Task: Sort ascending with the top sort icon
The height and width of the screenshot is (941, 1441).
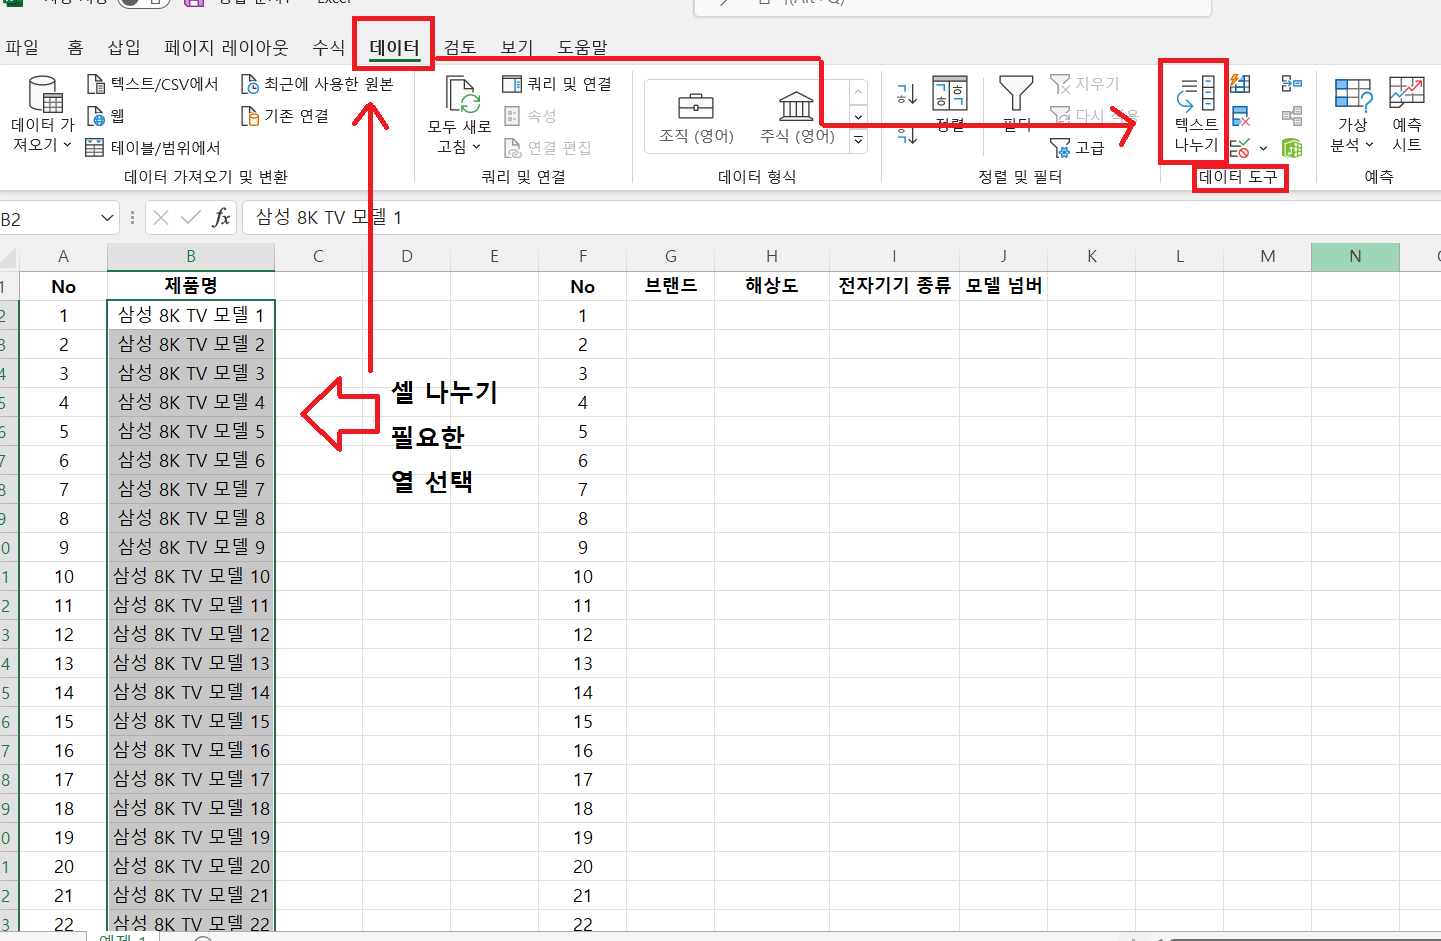Action: pos(906,94)
